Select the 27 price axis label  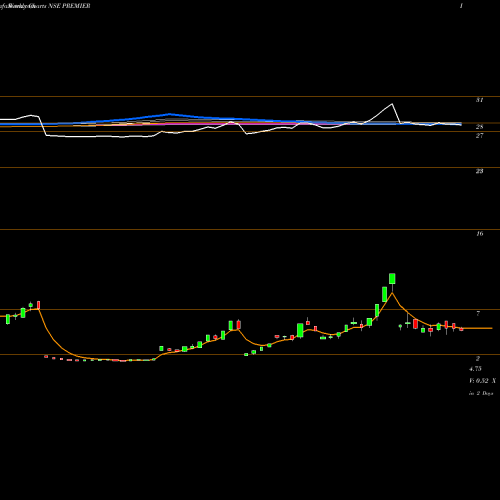(x=479, y=136)
